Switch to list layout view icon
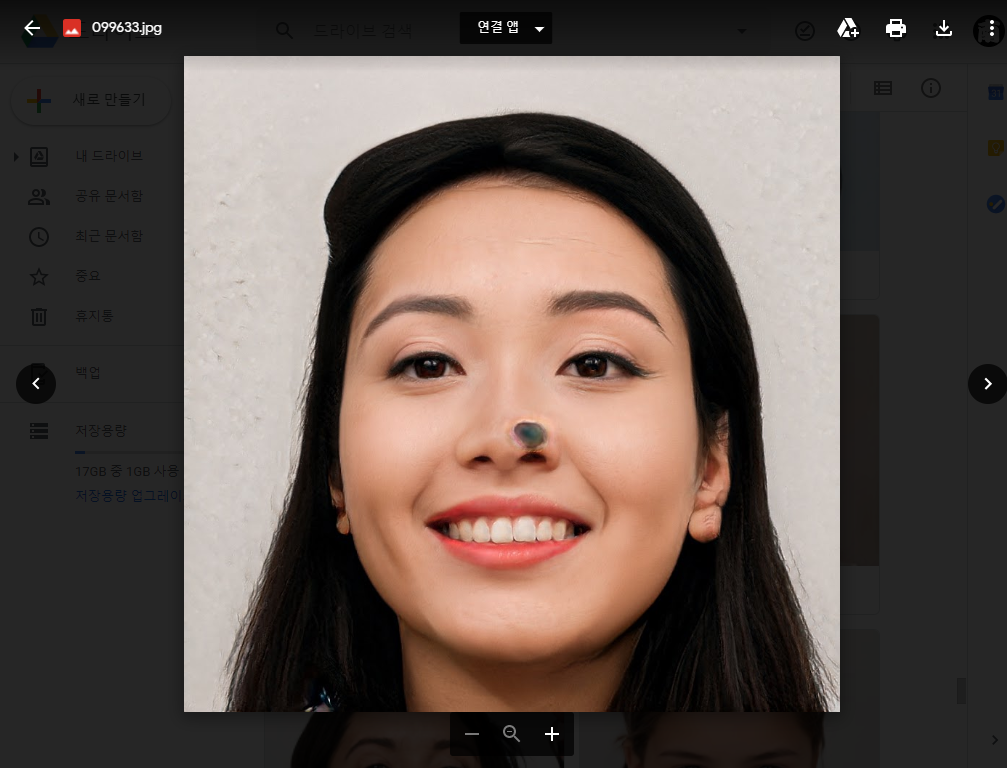The width and height of the screenshot is (1007, 768). [882, 88]
